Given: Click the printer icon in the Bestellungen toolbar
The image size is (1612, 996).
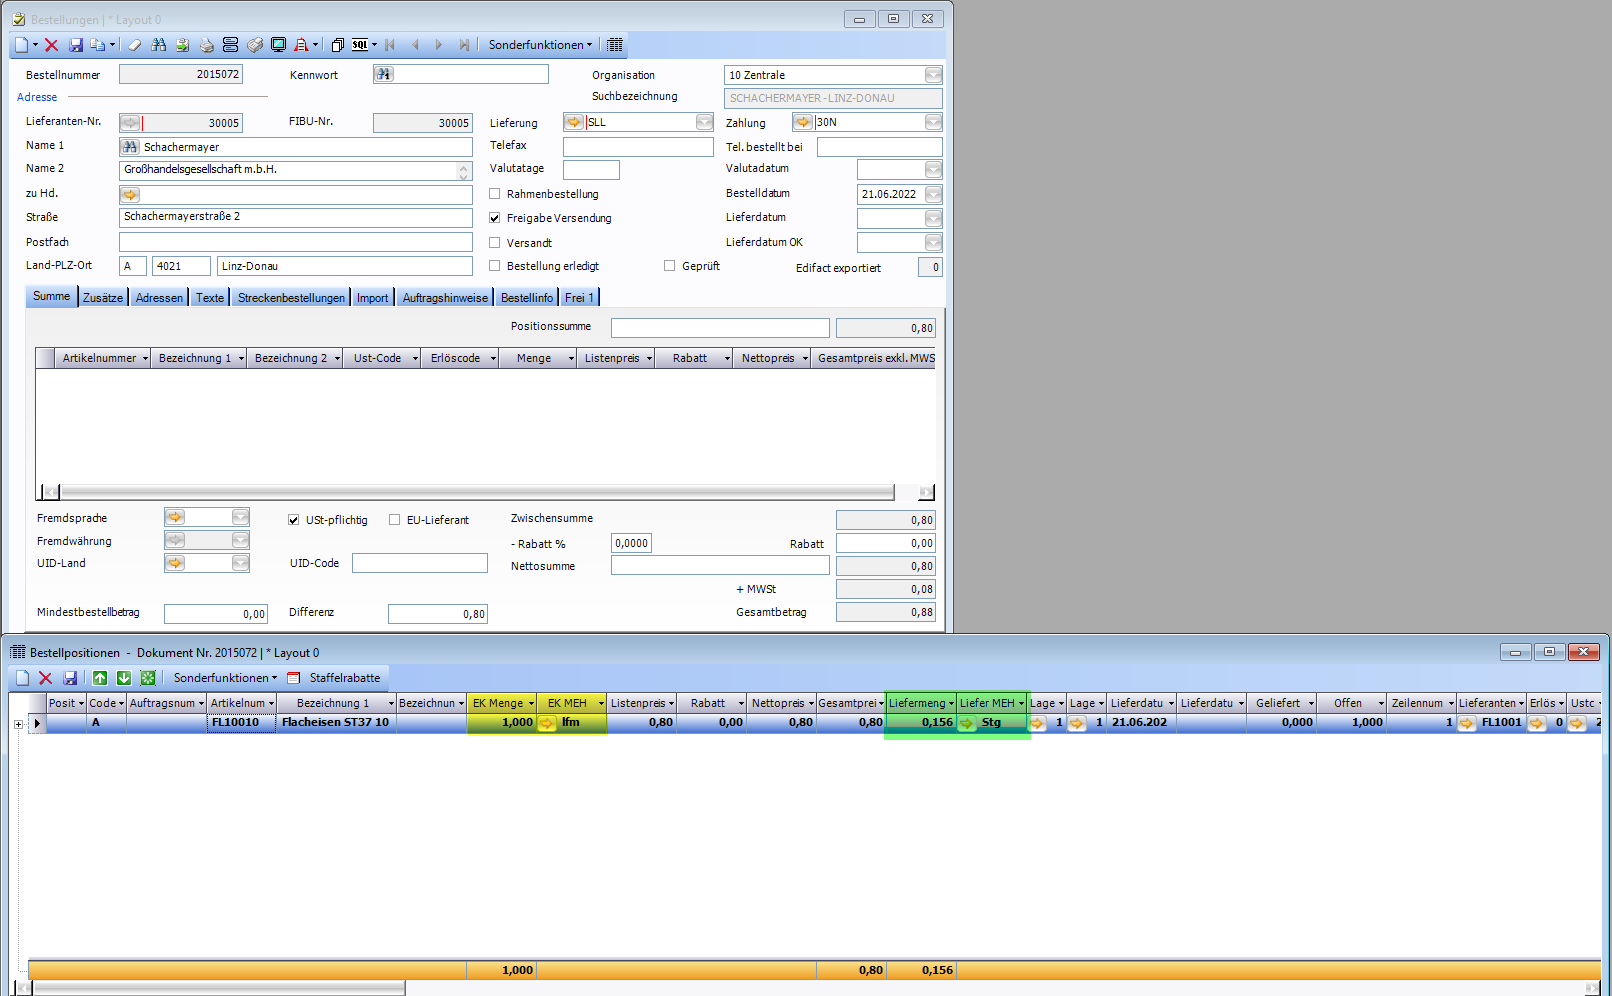Looking at the screenshot, I should click(x=207, y=45).
